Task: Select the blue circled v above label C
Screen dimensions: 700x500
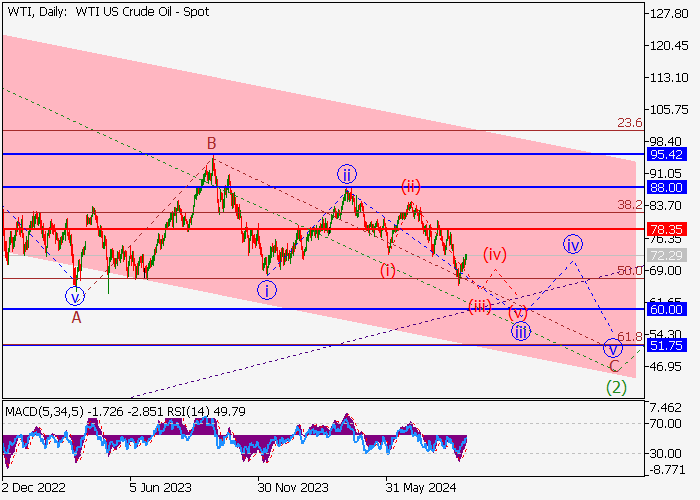Action: pyautogui.click(x=613, y=348)
